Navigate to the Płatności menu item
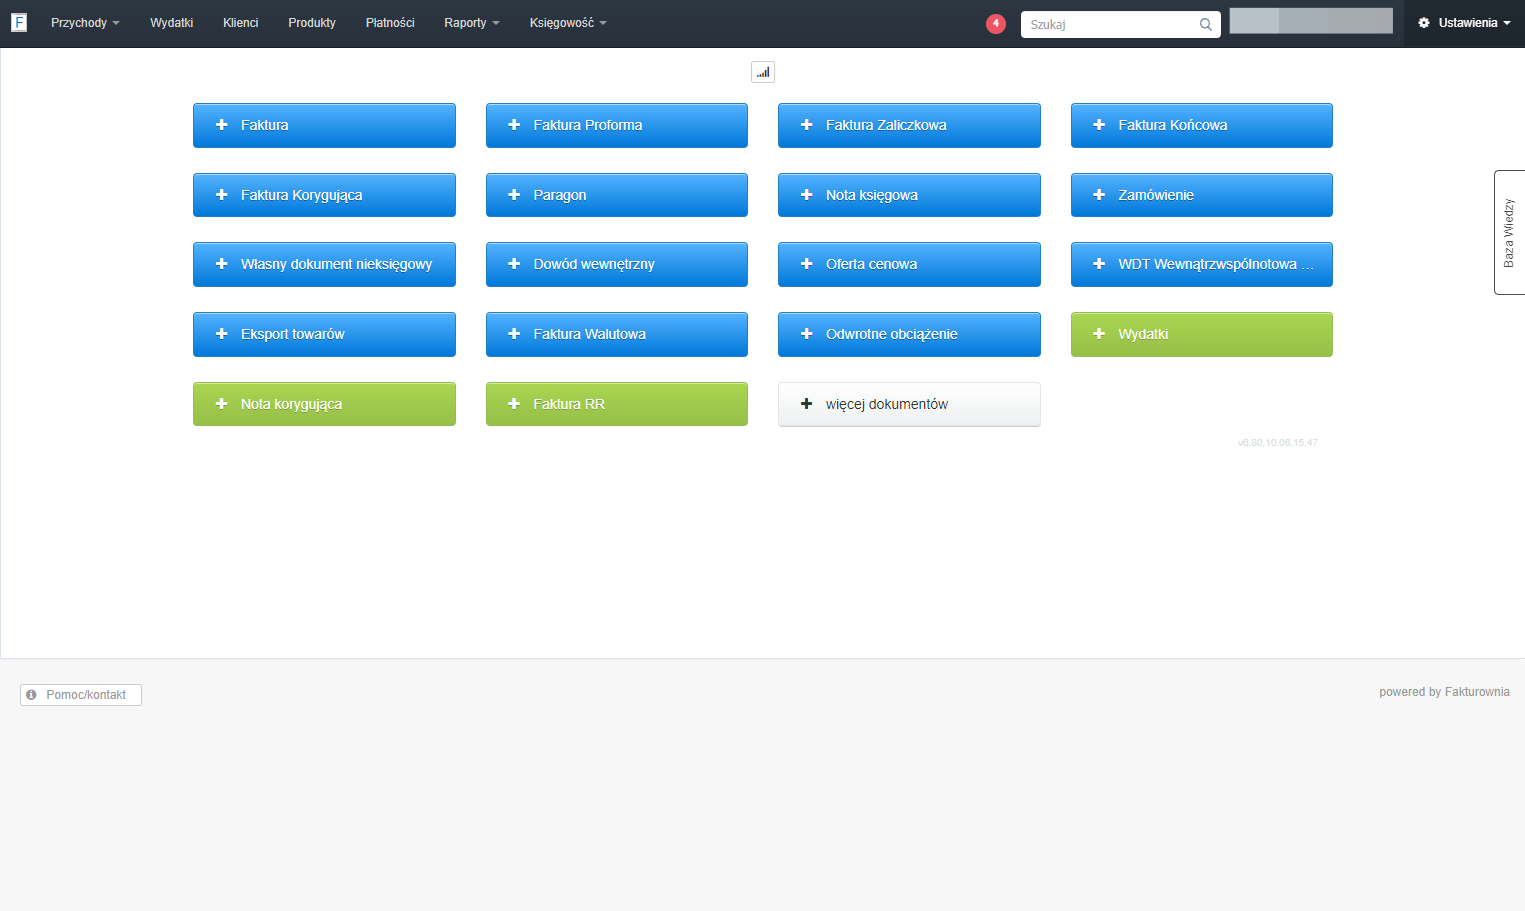The height and width of the screenshot is (911, 1525). 390,23
